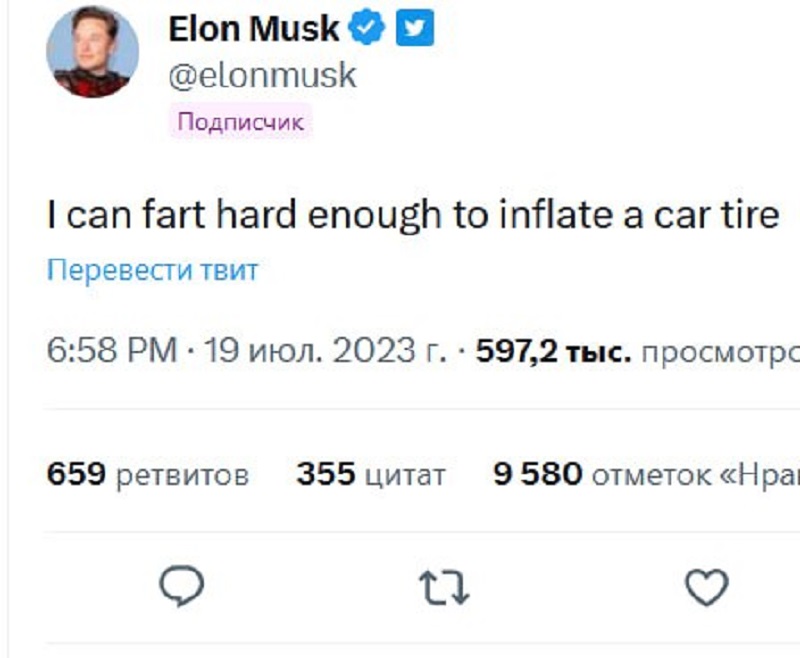Click the Elon Musk display name
Viewport: 800px width, 658px height.
tap(254, 31)
